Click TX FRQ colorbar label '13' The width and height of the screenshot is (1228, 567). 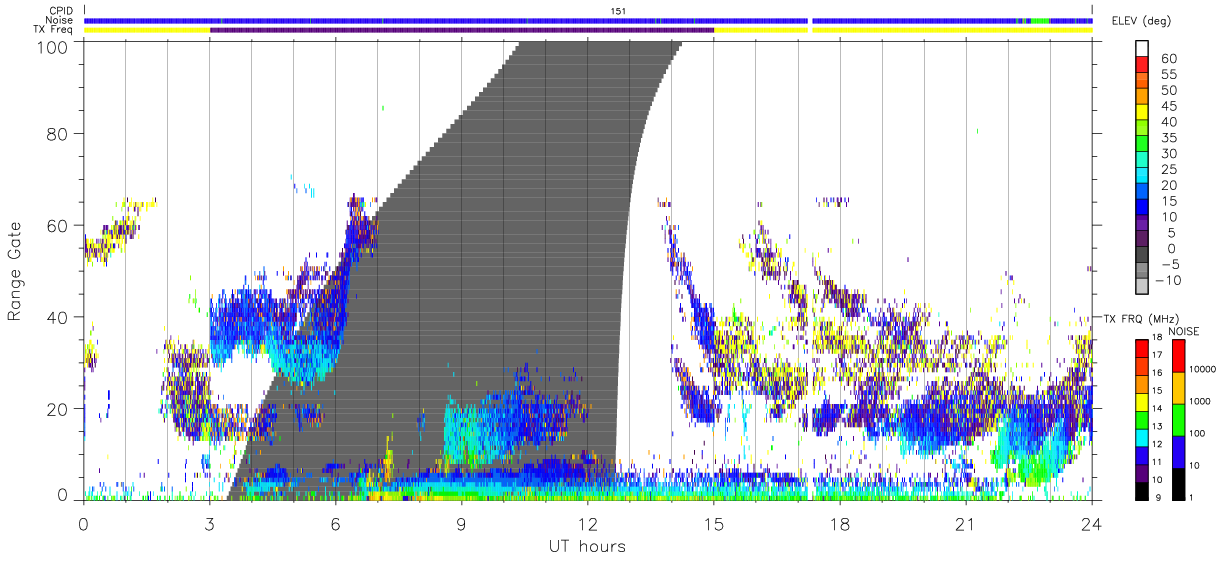pos(1156,427)
